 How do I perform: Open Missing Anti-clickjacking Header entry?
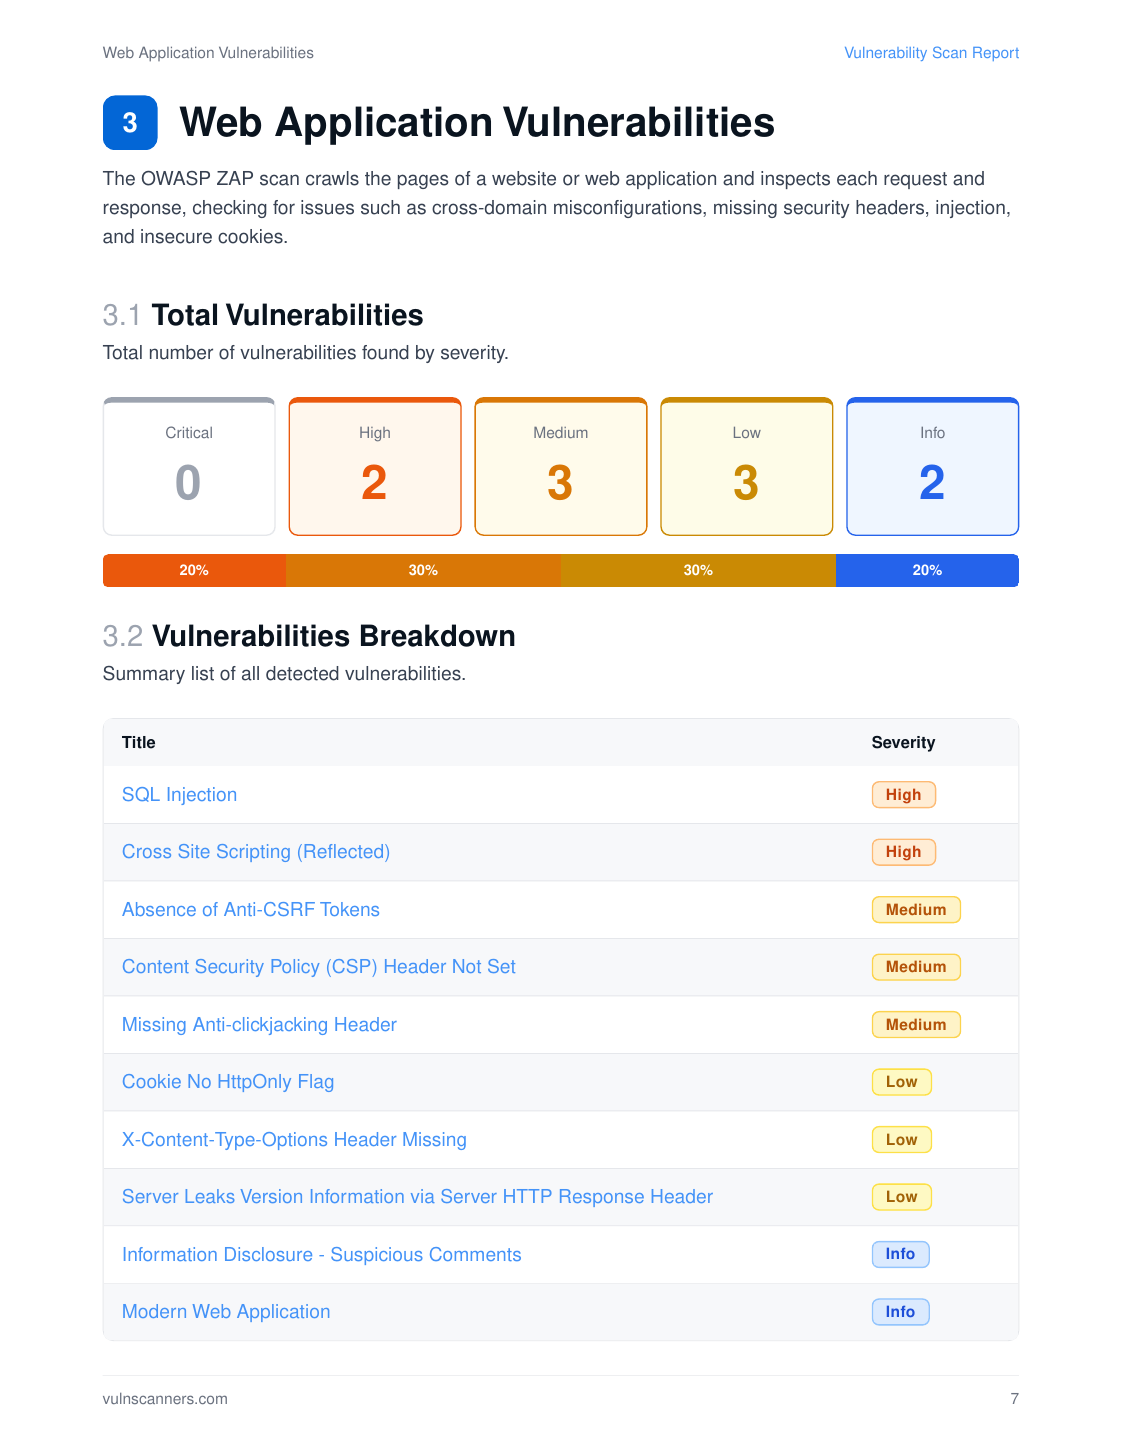tap(259, 1025)
